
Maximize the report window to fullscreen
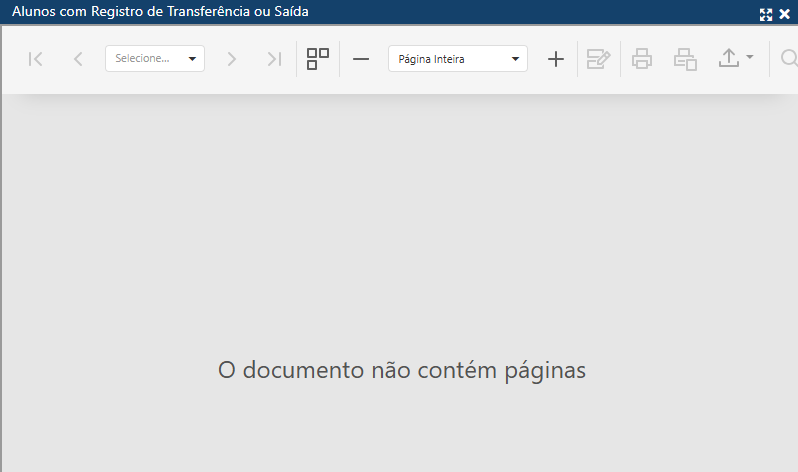click(766, 14)
